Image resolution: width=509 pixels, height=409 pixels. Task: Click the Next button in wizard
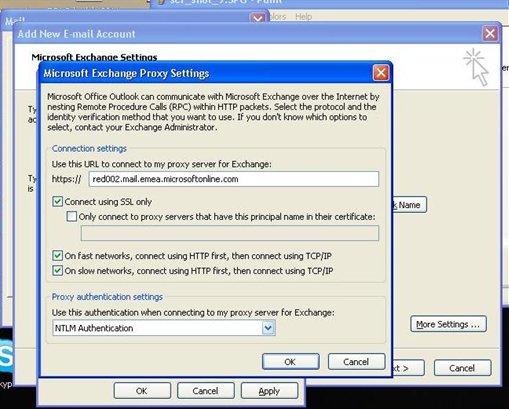pyautogui.click(x=408, y=368)
